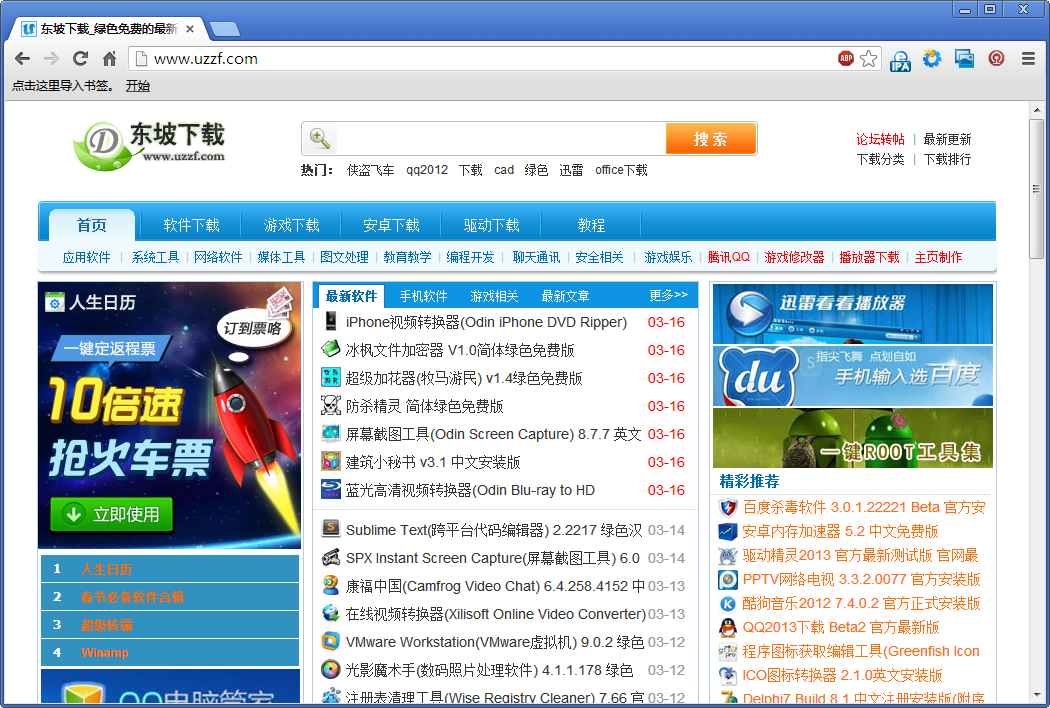Click the iPhone视频转换器 list icon

[331, 322]
